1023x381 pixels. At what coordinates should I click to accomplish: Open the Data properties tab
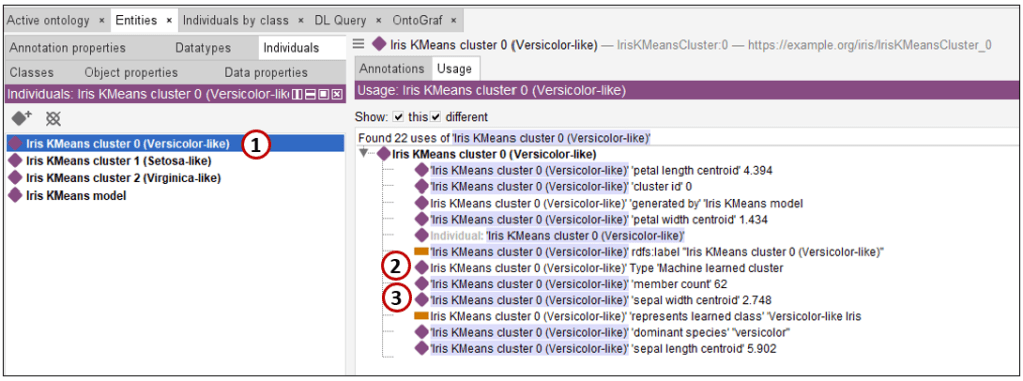coord(266,72)
